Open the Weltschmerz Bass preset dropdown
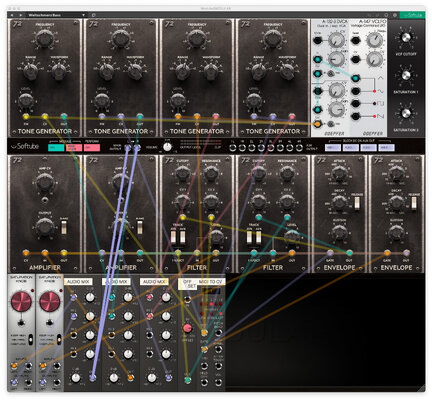Screen dimensions: 432x400 pyautogui.click(x=56, y=15)
